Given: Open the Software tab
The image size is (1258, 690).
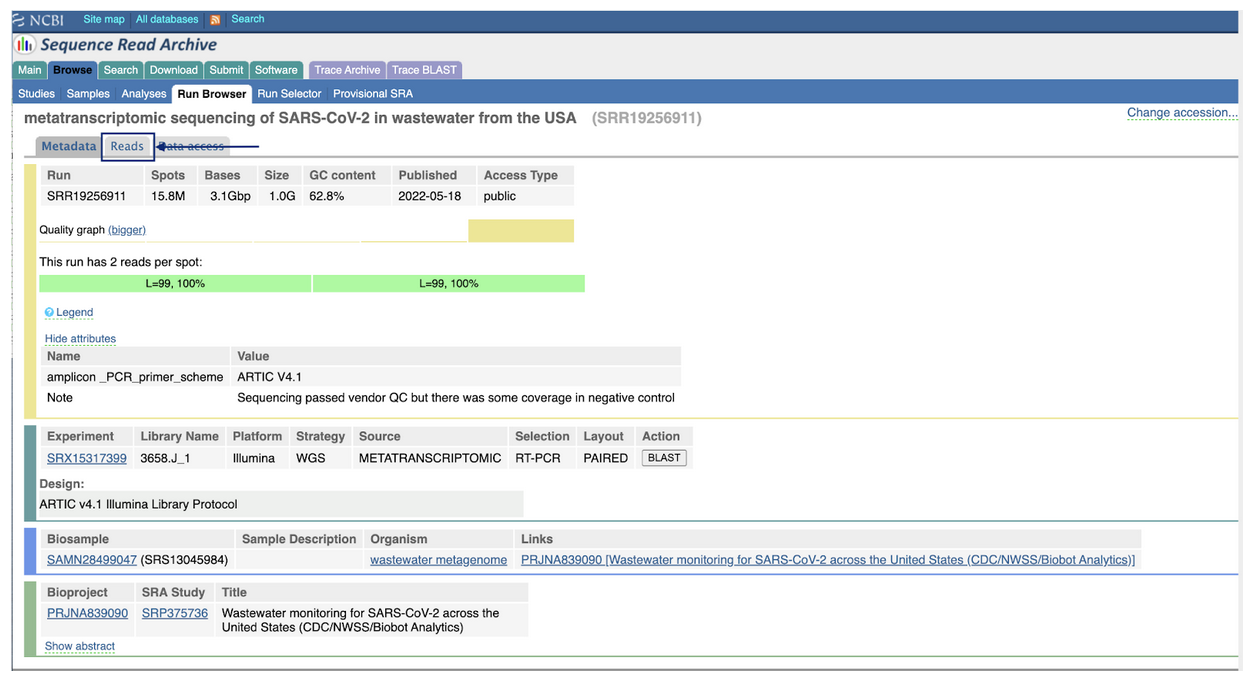Looking at the screenshot, I should [276, 70].
